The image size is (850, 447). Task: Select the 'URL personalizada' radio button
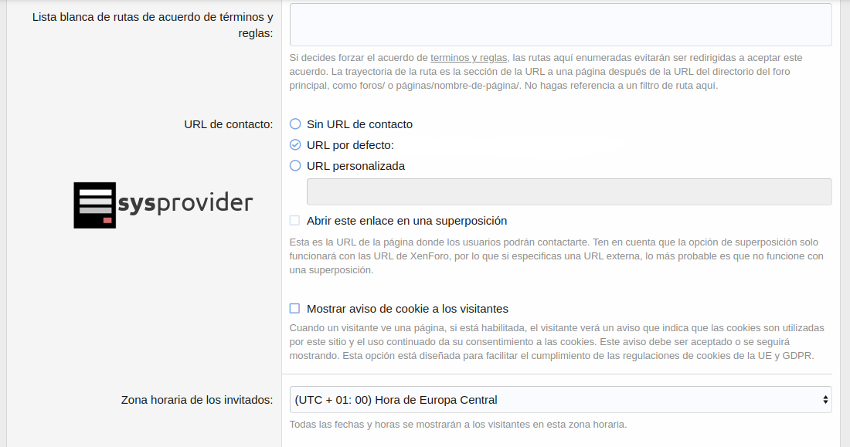(295, 166)
